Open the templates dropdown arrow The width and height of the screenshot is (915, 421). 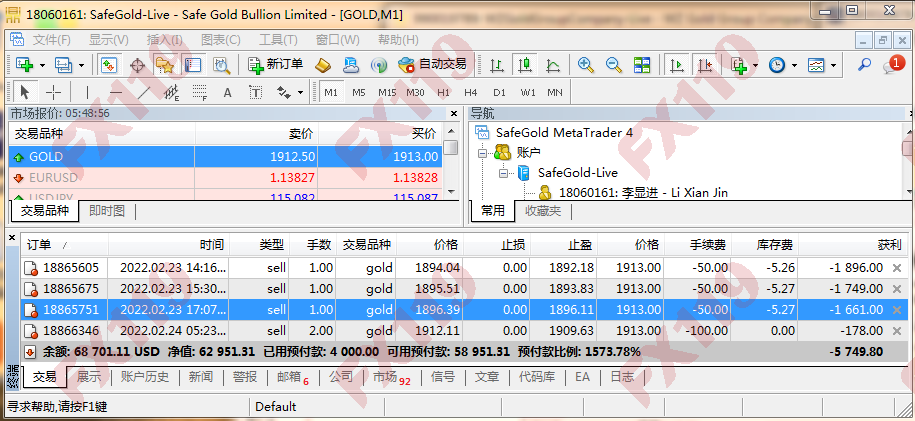click(833, 65)
